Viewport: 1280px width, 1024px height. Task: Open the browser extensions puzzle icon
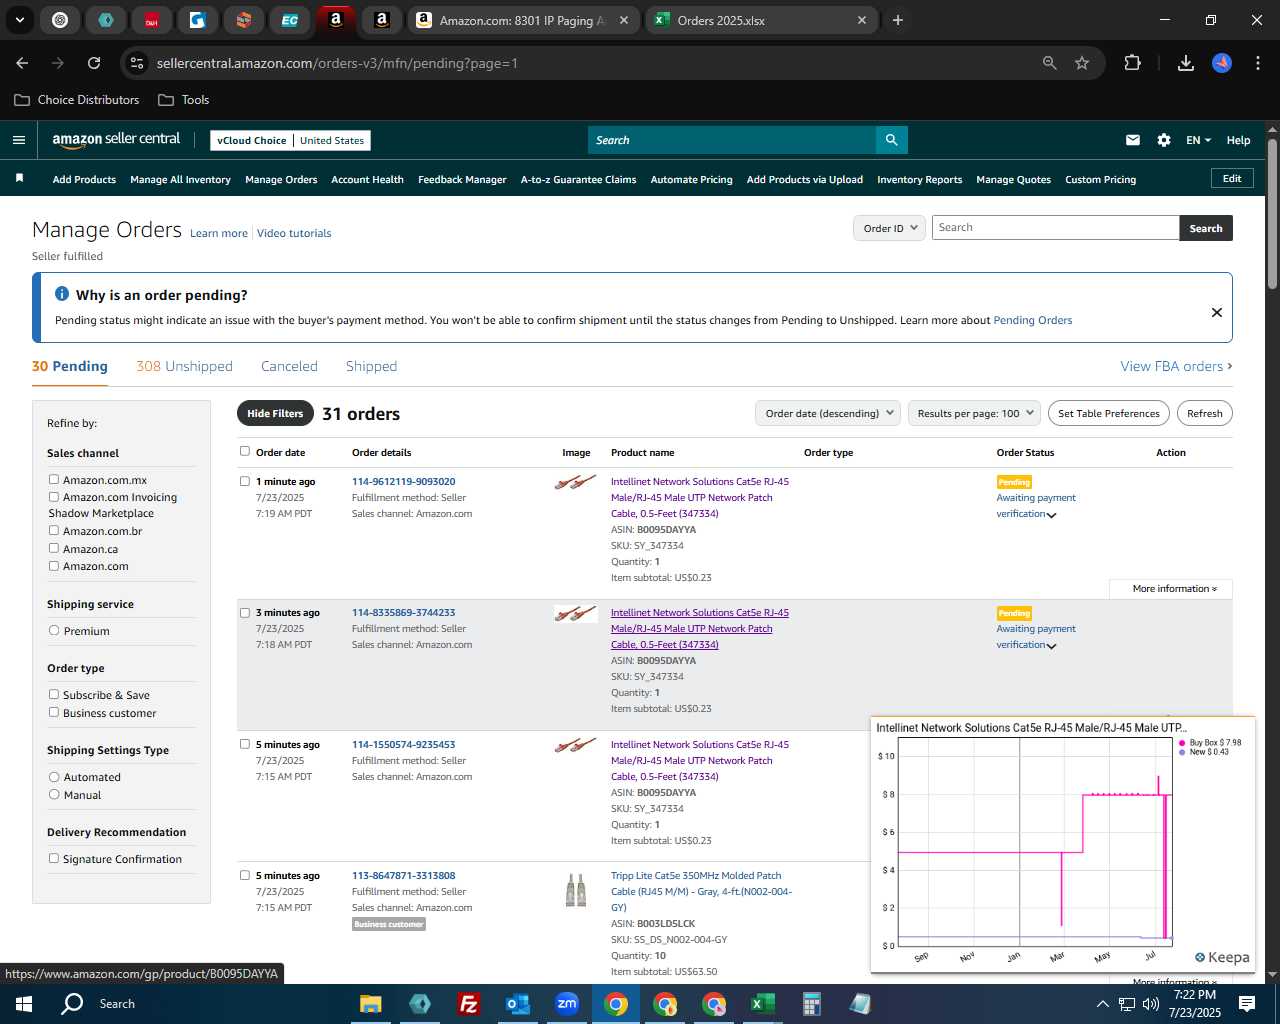[1132, 63]
